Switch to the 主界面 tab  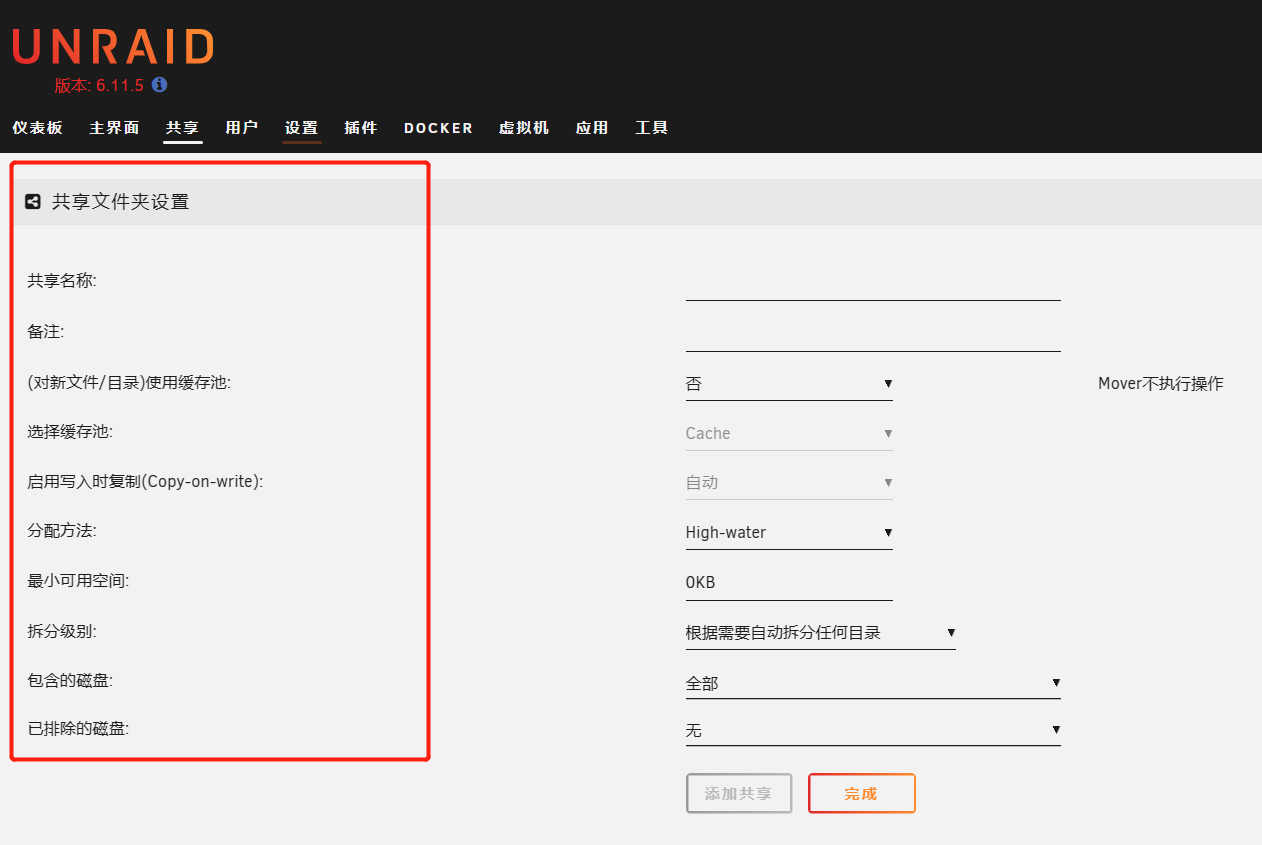[x=114, y=128]
